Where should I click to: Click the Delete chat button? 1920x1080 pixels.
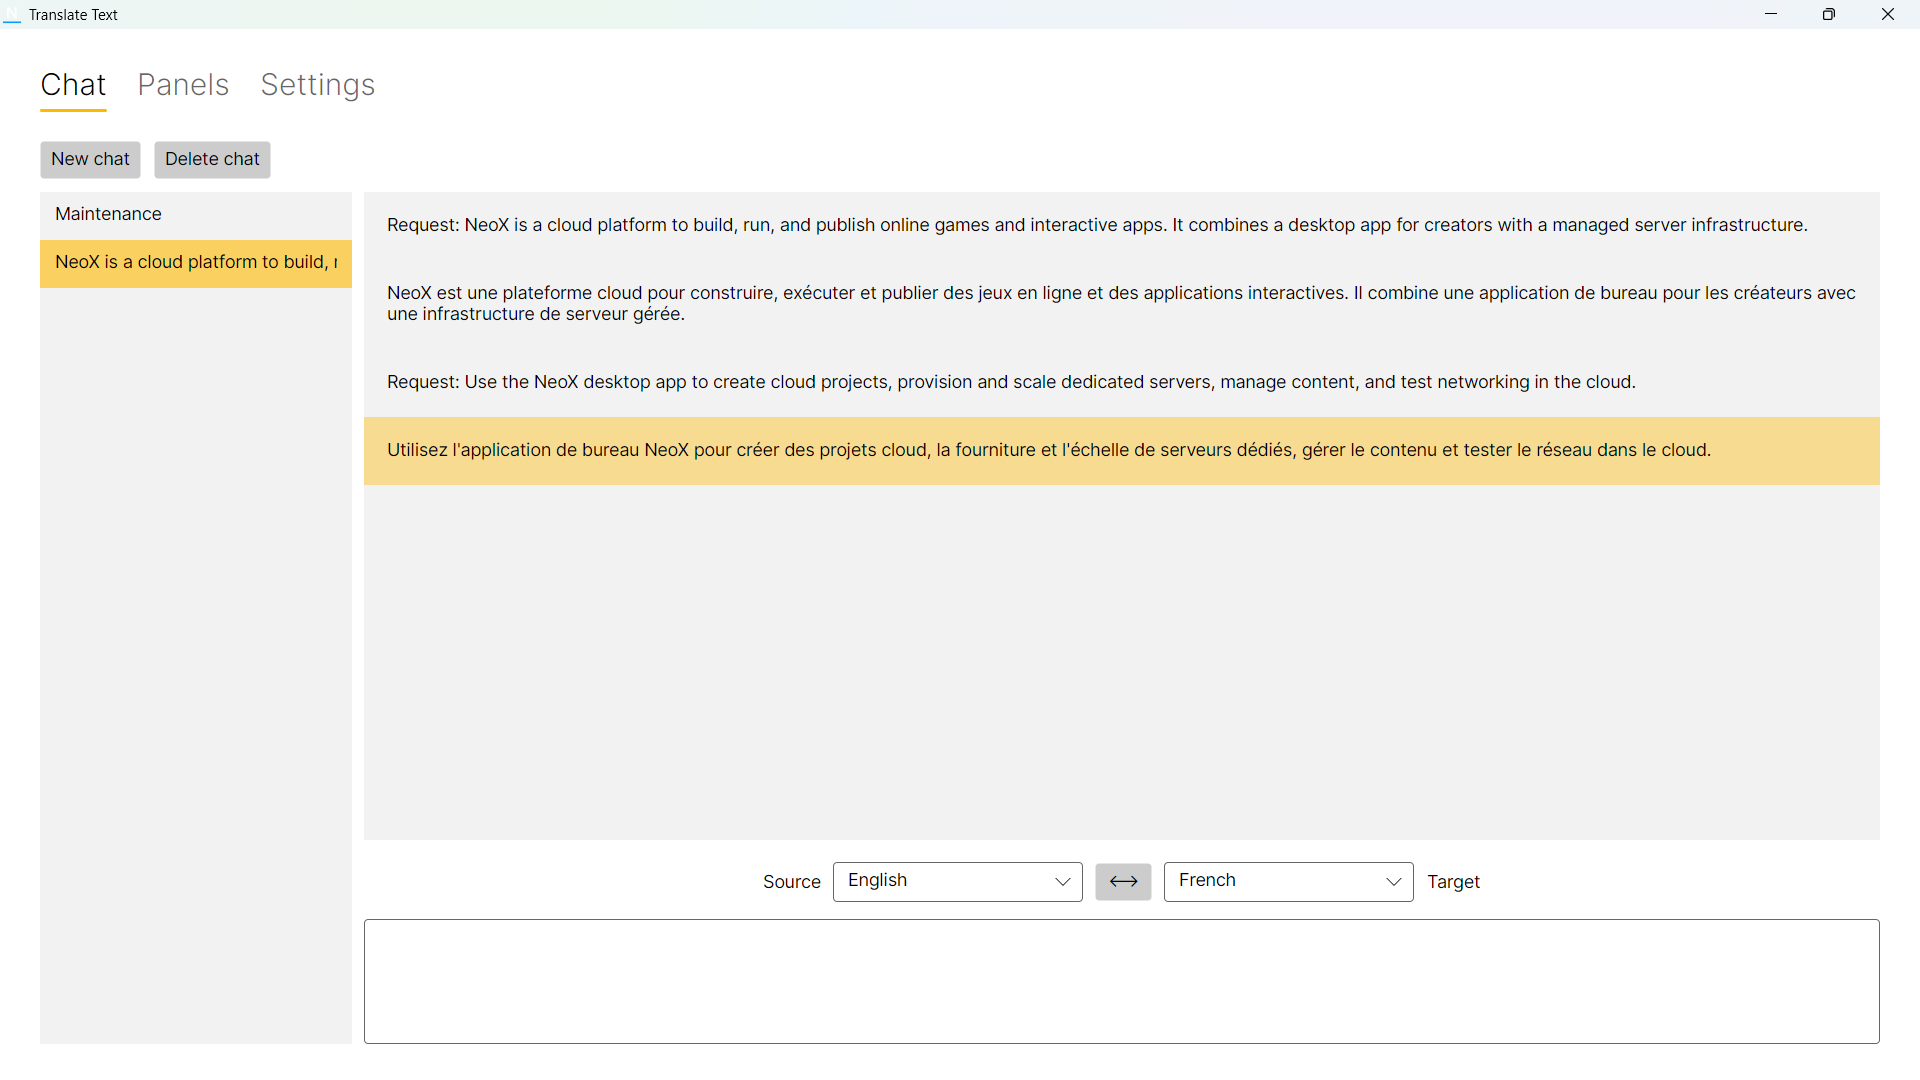pos(211,159)
